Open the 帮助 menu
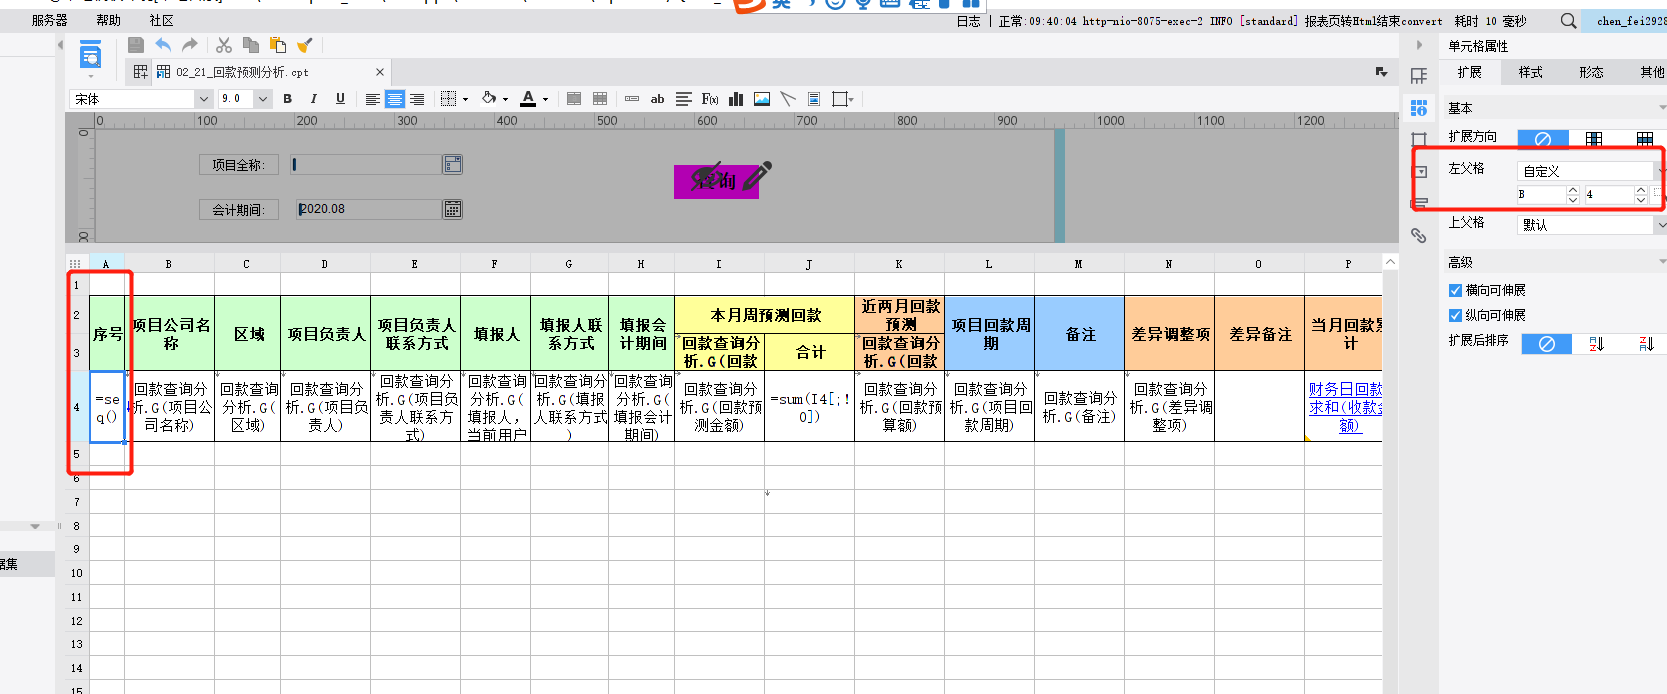1667x694 pixels. pyautogui.click(x=108, y=20)
